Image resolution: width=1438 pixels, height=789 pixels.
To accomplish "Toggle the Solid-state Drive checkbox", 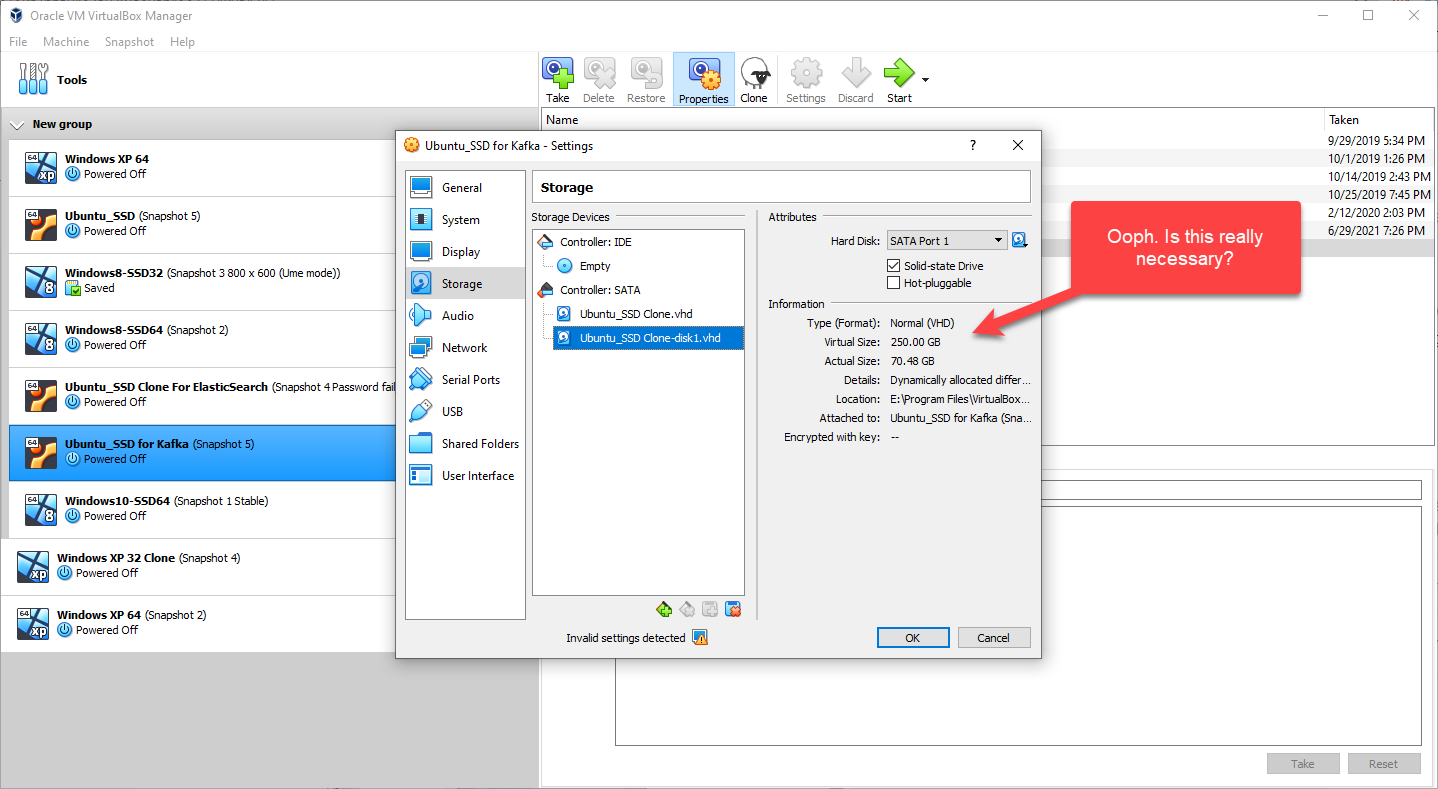I will [x=894, y=266].
